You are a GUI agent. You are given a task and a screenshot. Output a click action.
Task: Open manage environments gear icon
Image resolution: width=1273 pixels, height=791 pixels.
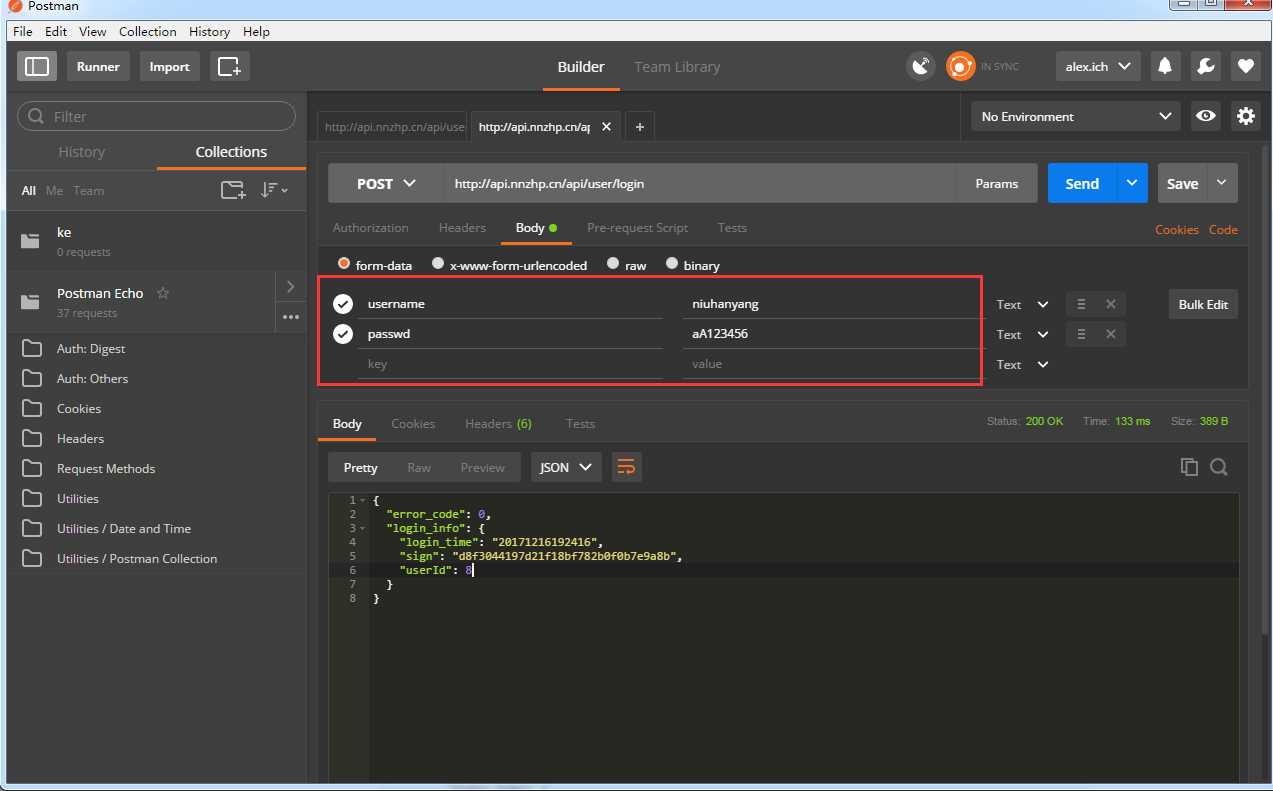coord(1245,116)
